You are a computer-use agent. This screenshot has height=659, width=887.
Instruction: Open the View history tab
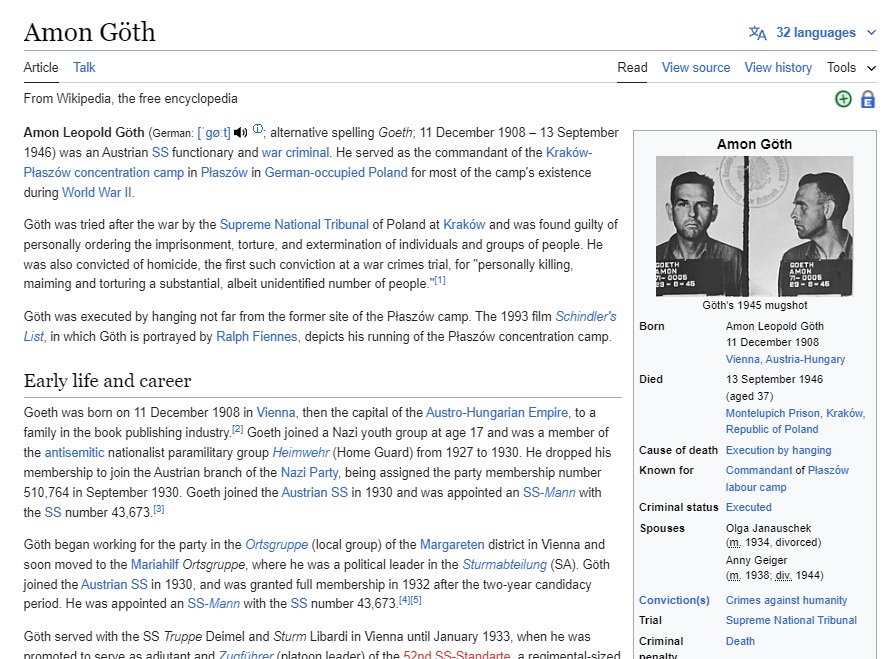(x=778, y=68)
